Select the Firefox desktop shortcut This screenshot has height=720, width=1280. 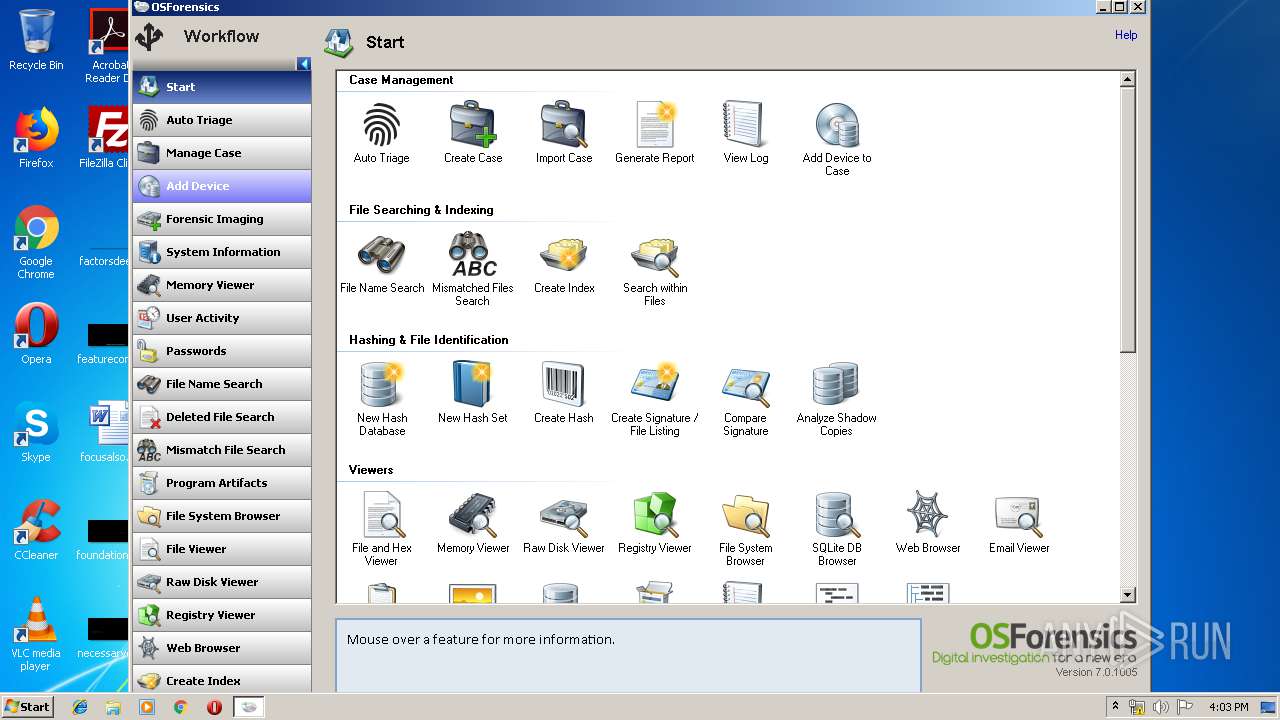36,138
